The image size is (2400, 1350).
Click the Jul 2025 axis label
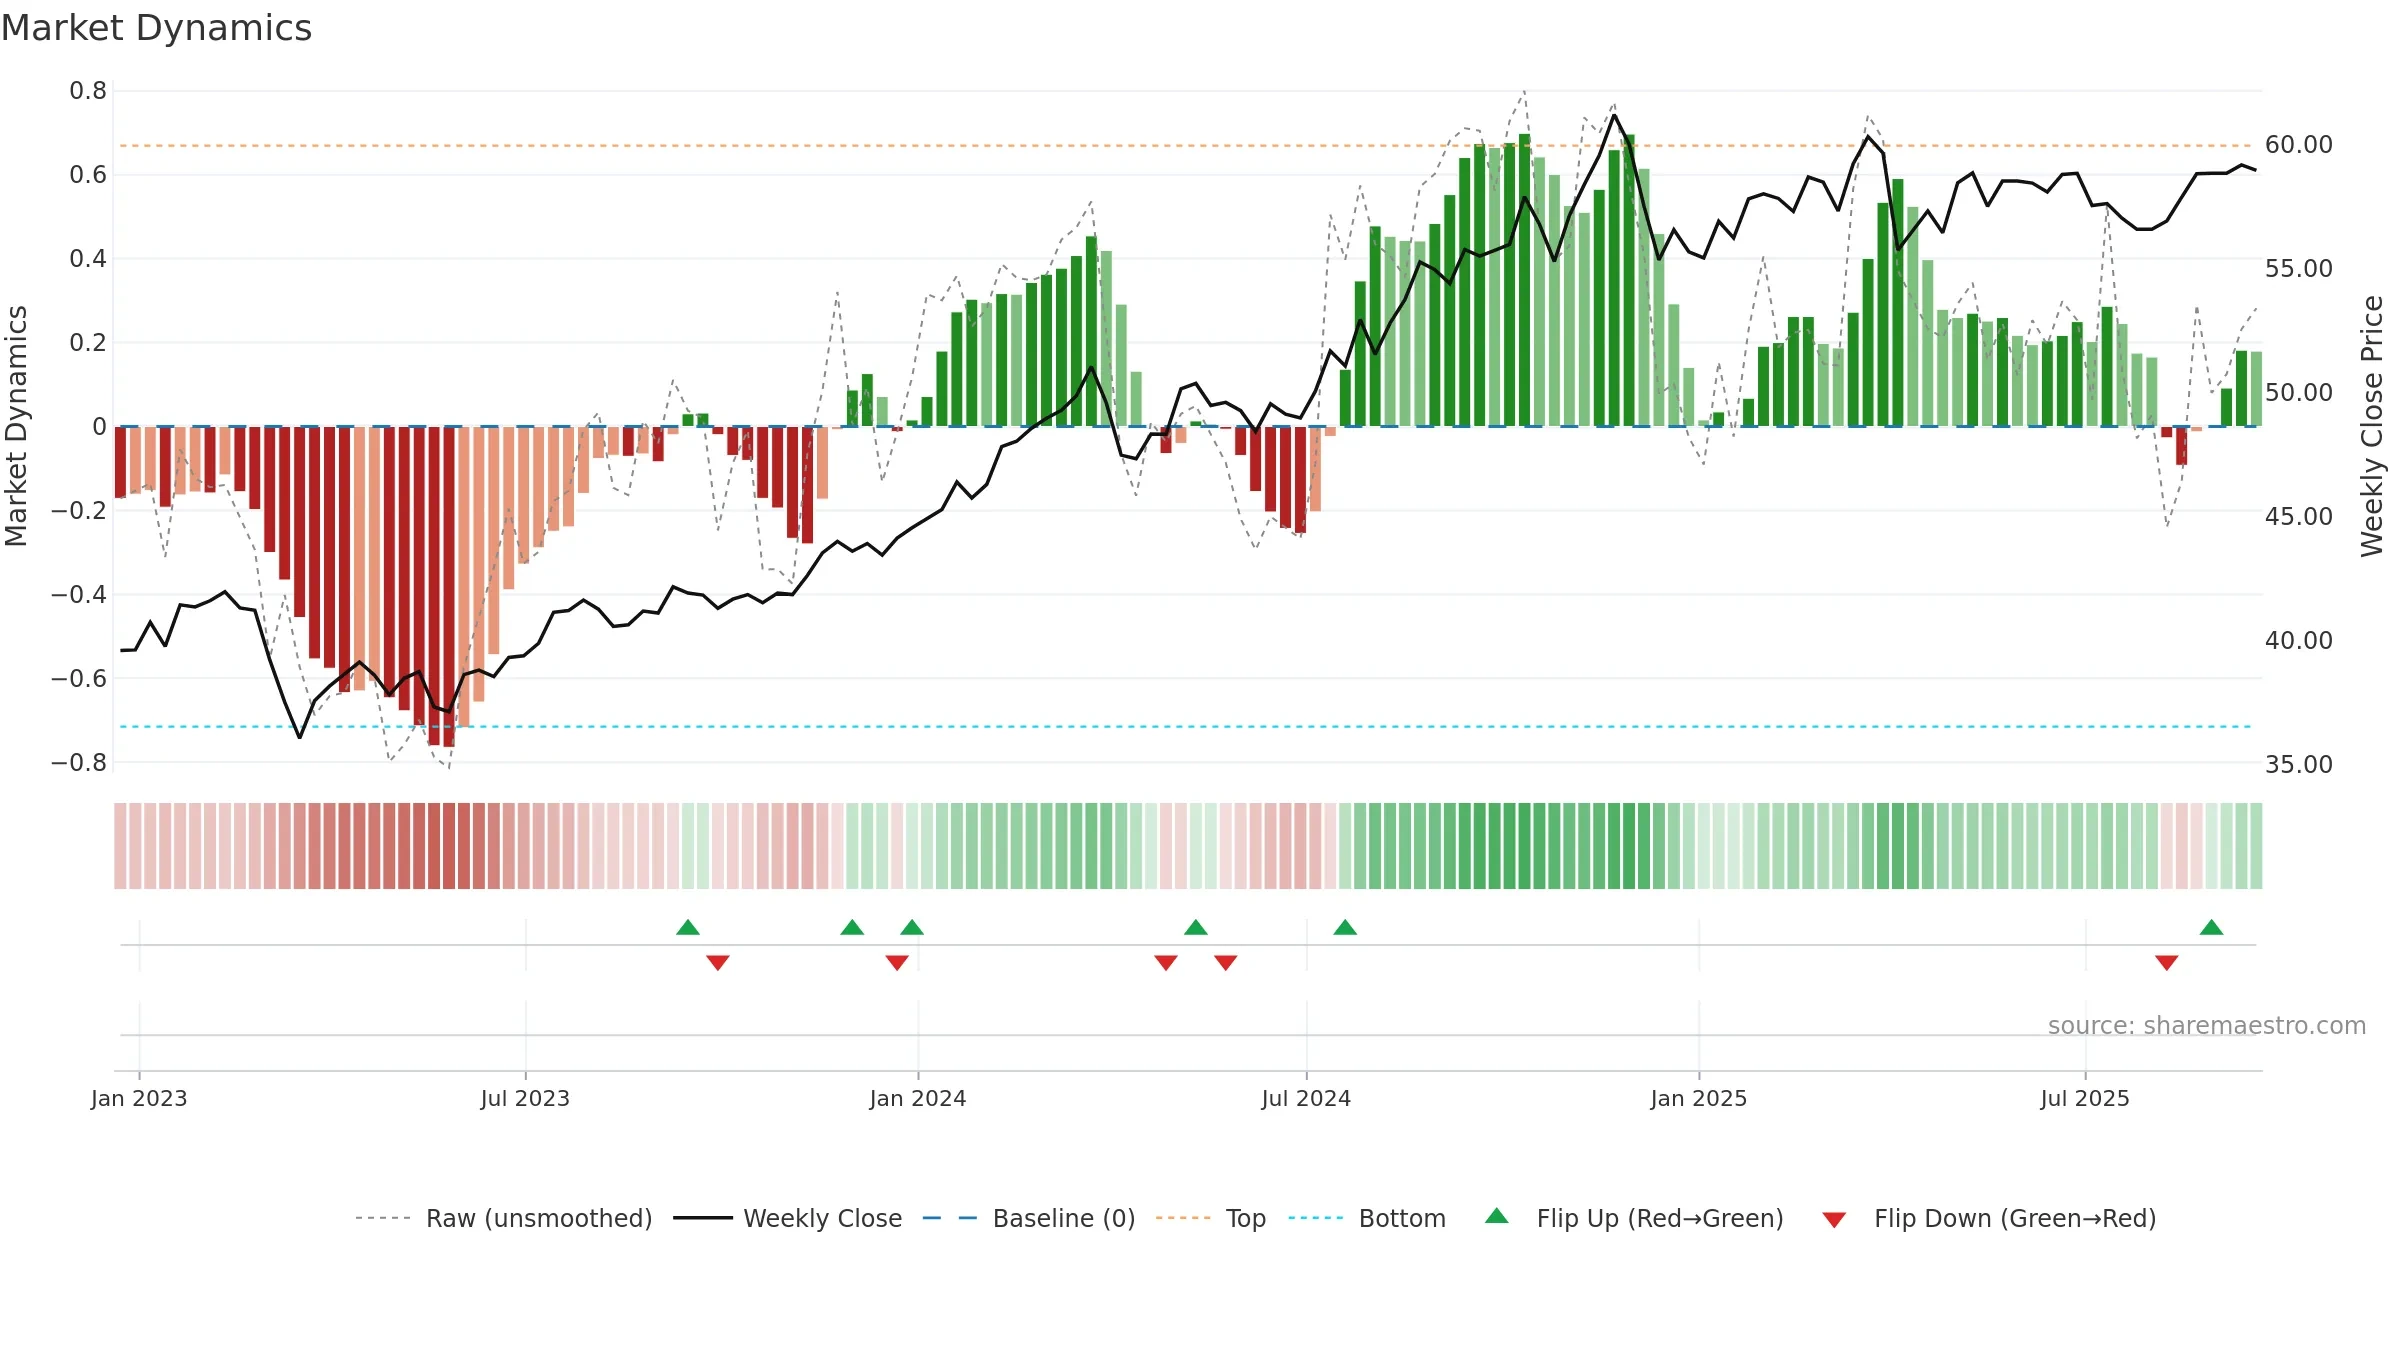(2085, 1098)
